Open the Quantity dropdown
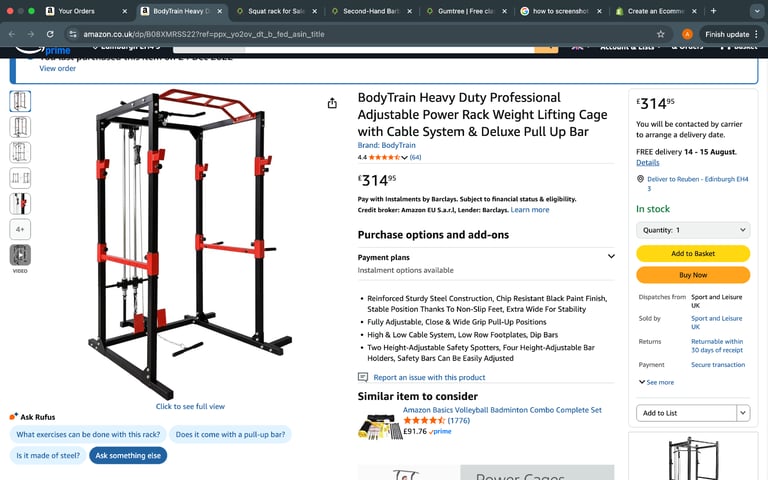This screenshot has width=768, height=480. pos(693,230)
